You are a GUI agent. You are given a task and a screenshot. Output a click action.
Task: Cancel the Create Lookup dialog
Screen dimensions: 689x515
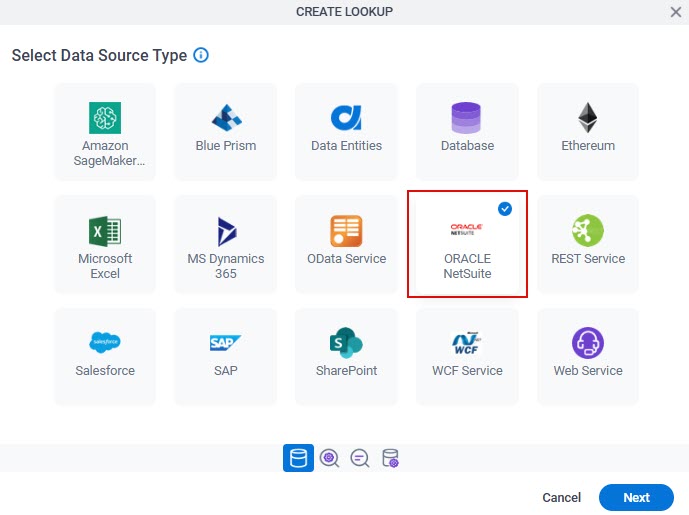click(x=562, y=497)
